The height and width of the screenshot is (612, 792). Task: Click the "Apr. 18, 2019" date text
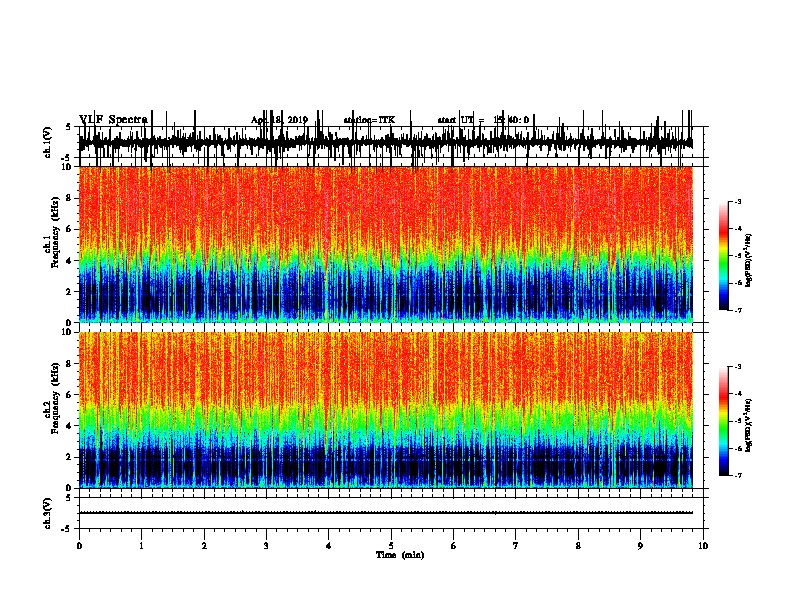coord(279,120)
